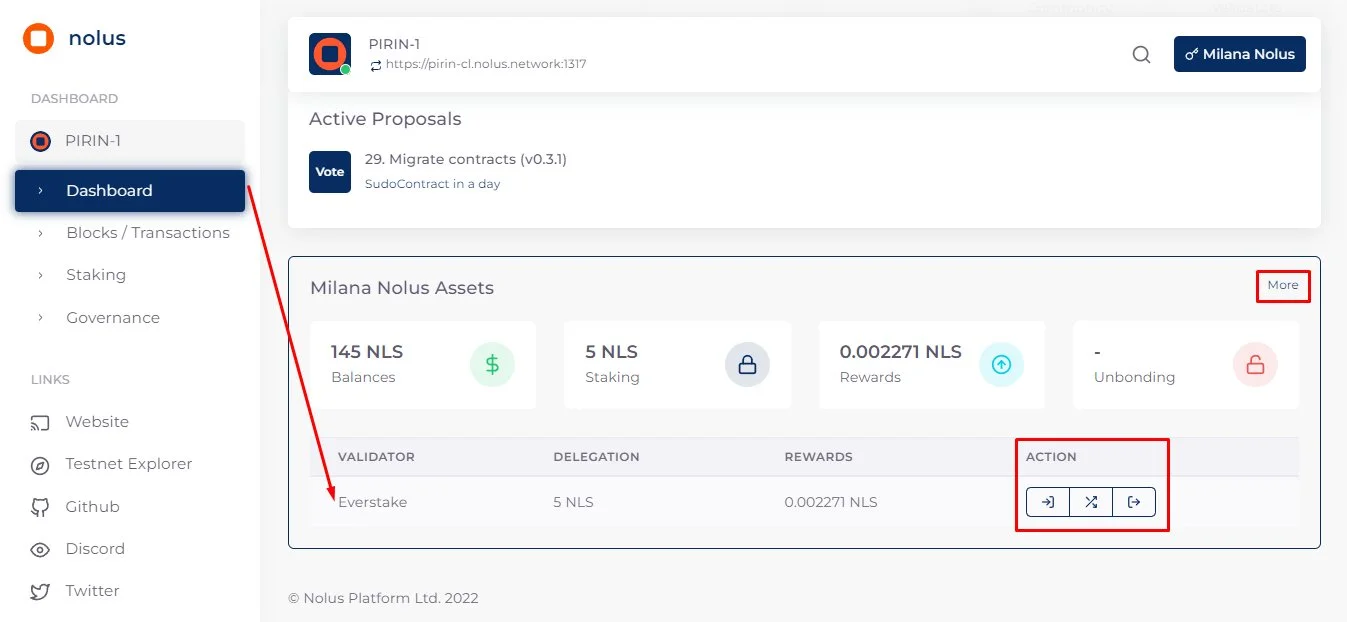
Task: Click the Milana Nolus wallet button
Action: click(x=1240, y=54)
